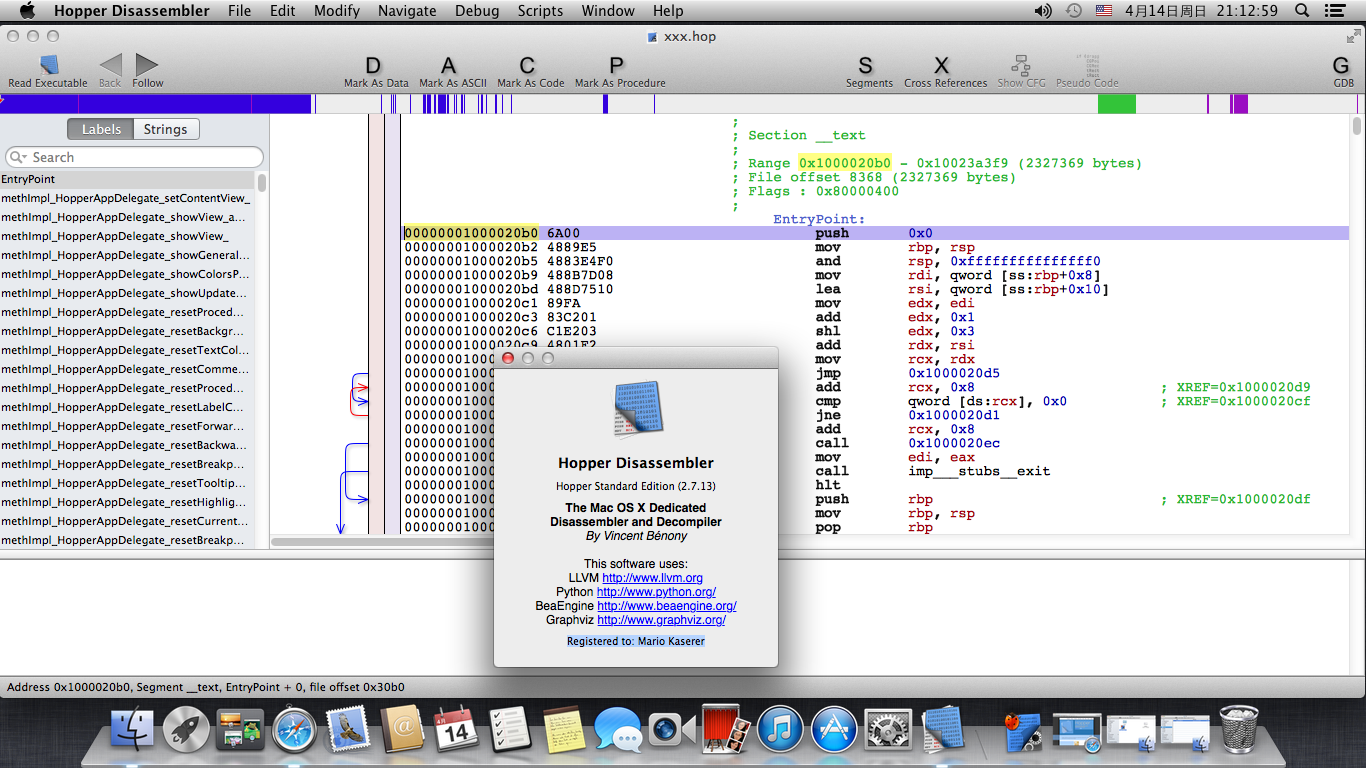Open Notes from the Dock
Viewport: 1366px width, 768px height.
point(564,729)
